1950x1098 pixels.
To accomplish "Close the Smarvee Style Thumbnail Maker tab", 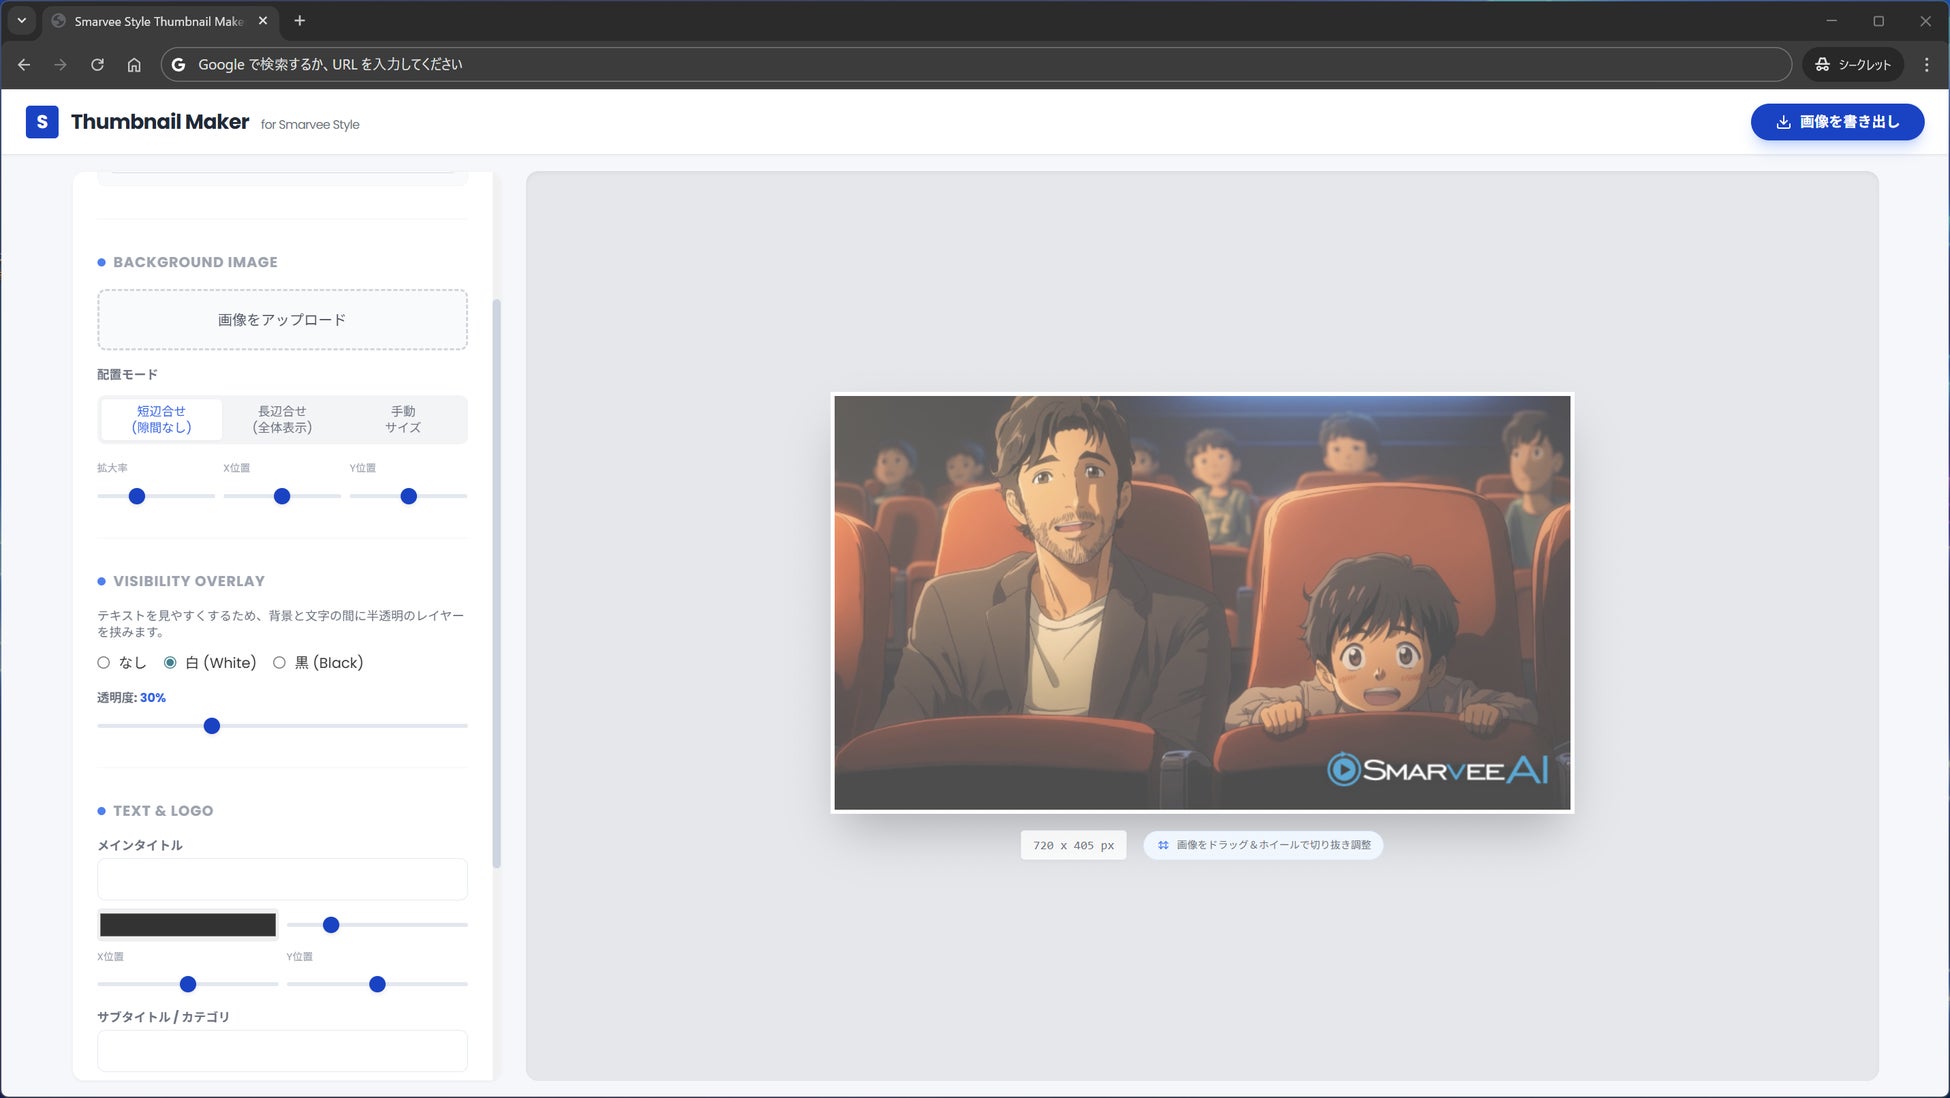I will tap(263, 21).
